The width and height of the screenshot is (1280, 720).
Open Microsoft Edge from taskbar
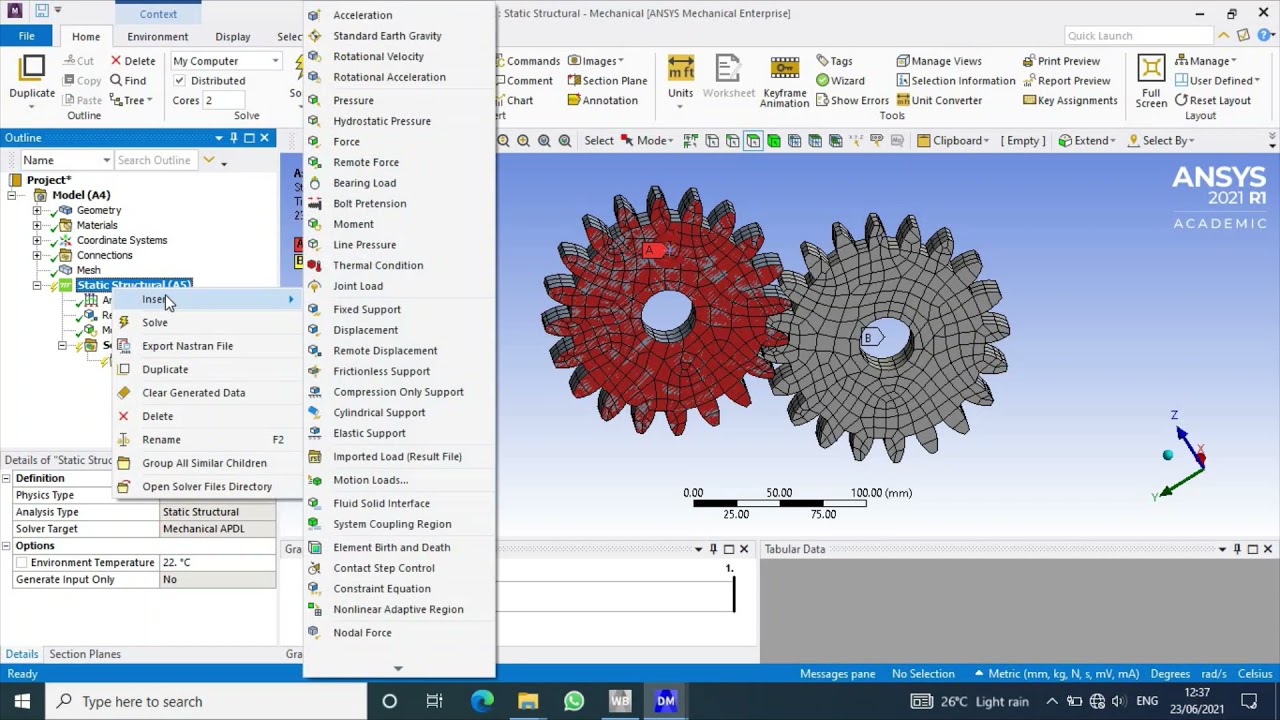point(482,701)
